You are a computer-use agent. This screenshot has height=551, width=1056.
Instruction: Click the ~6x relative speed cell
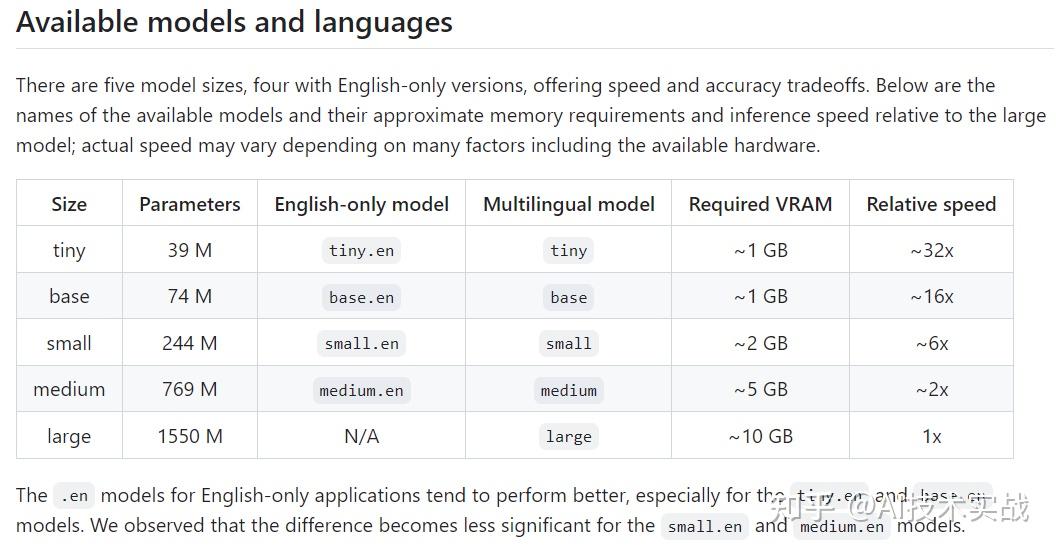tap(931, 343)
